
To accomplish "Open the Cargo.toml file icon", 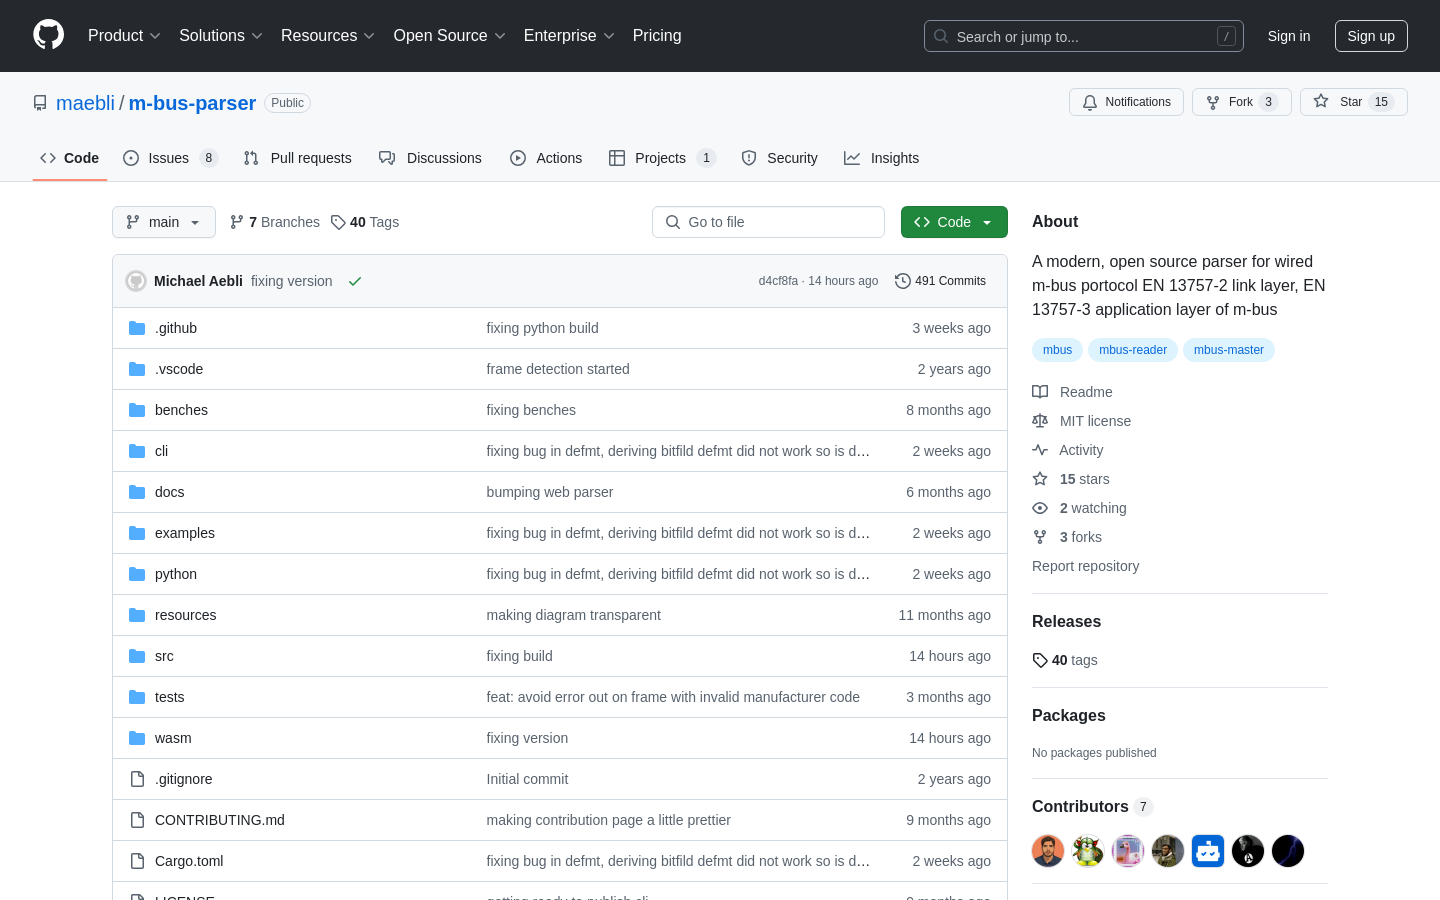I will click(137, 861).
